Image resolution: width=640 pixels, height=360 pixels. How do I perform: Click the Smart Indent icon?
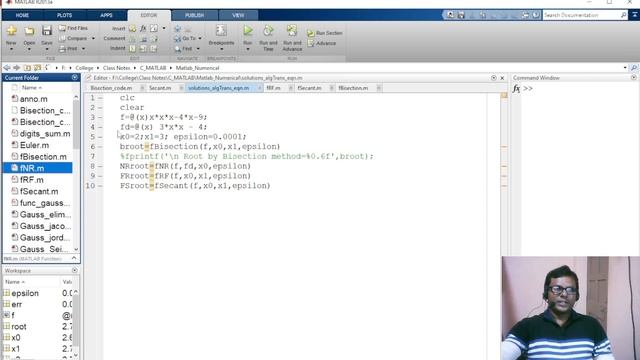[x=133, y=49]
